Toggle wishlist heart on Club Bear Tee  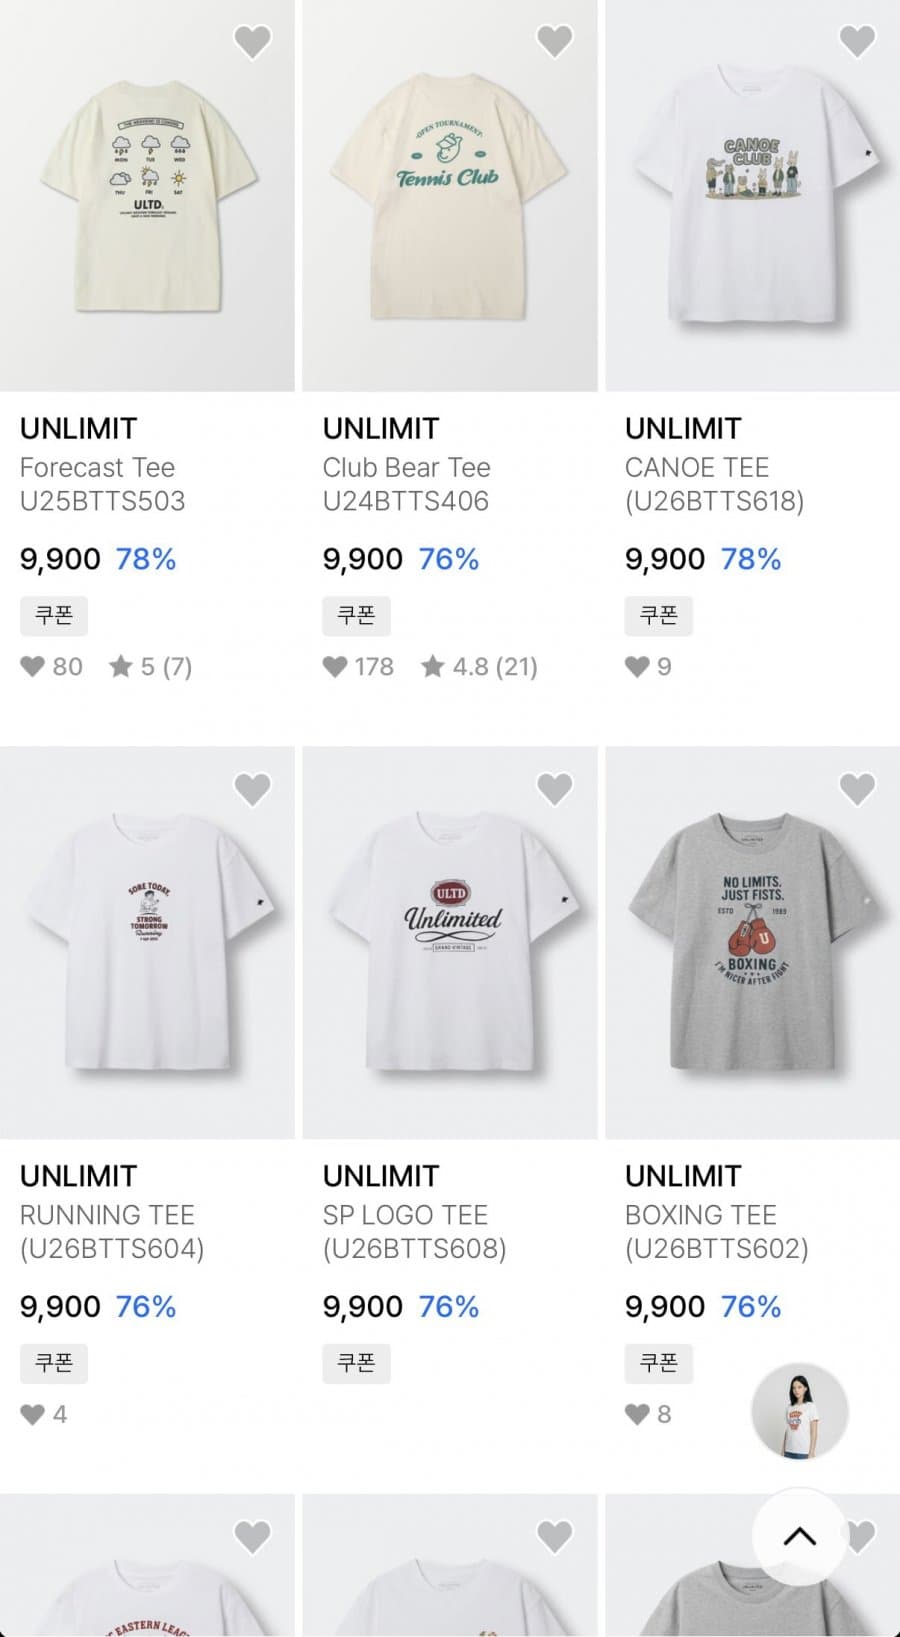[555, 42]
